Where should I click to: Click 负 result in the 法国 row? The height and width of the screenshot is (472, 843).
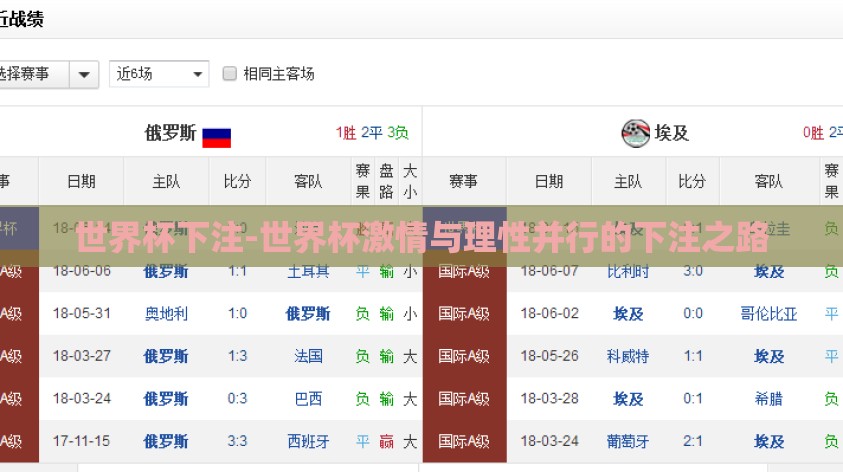pos(362,356)
